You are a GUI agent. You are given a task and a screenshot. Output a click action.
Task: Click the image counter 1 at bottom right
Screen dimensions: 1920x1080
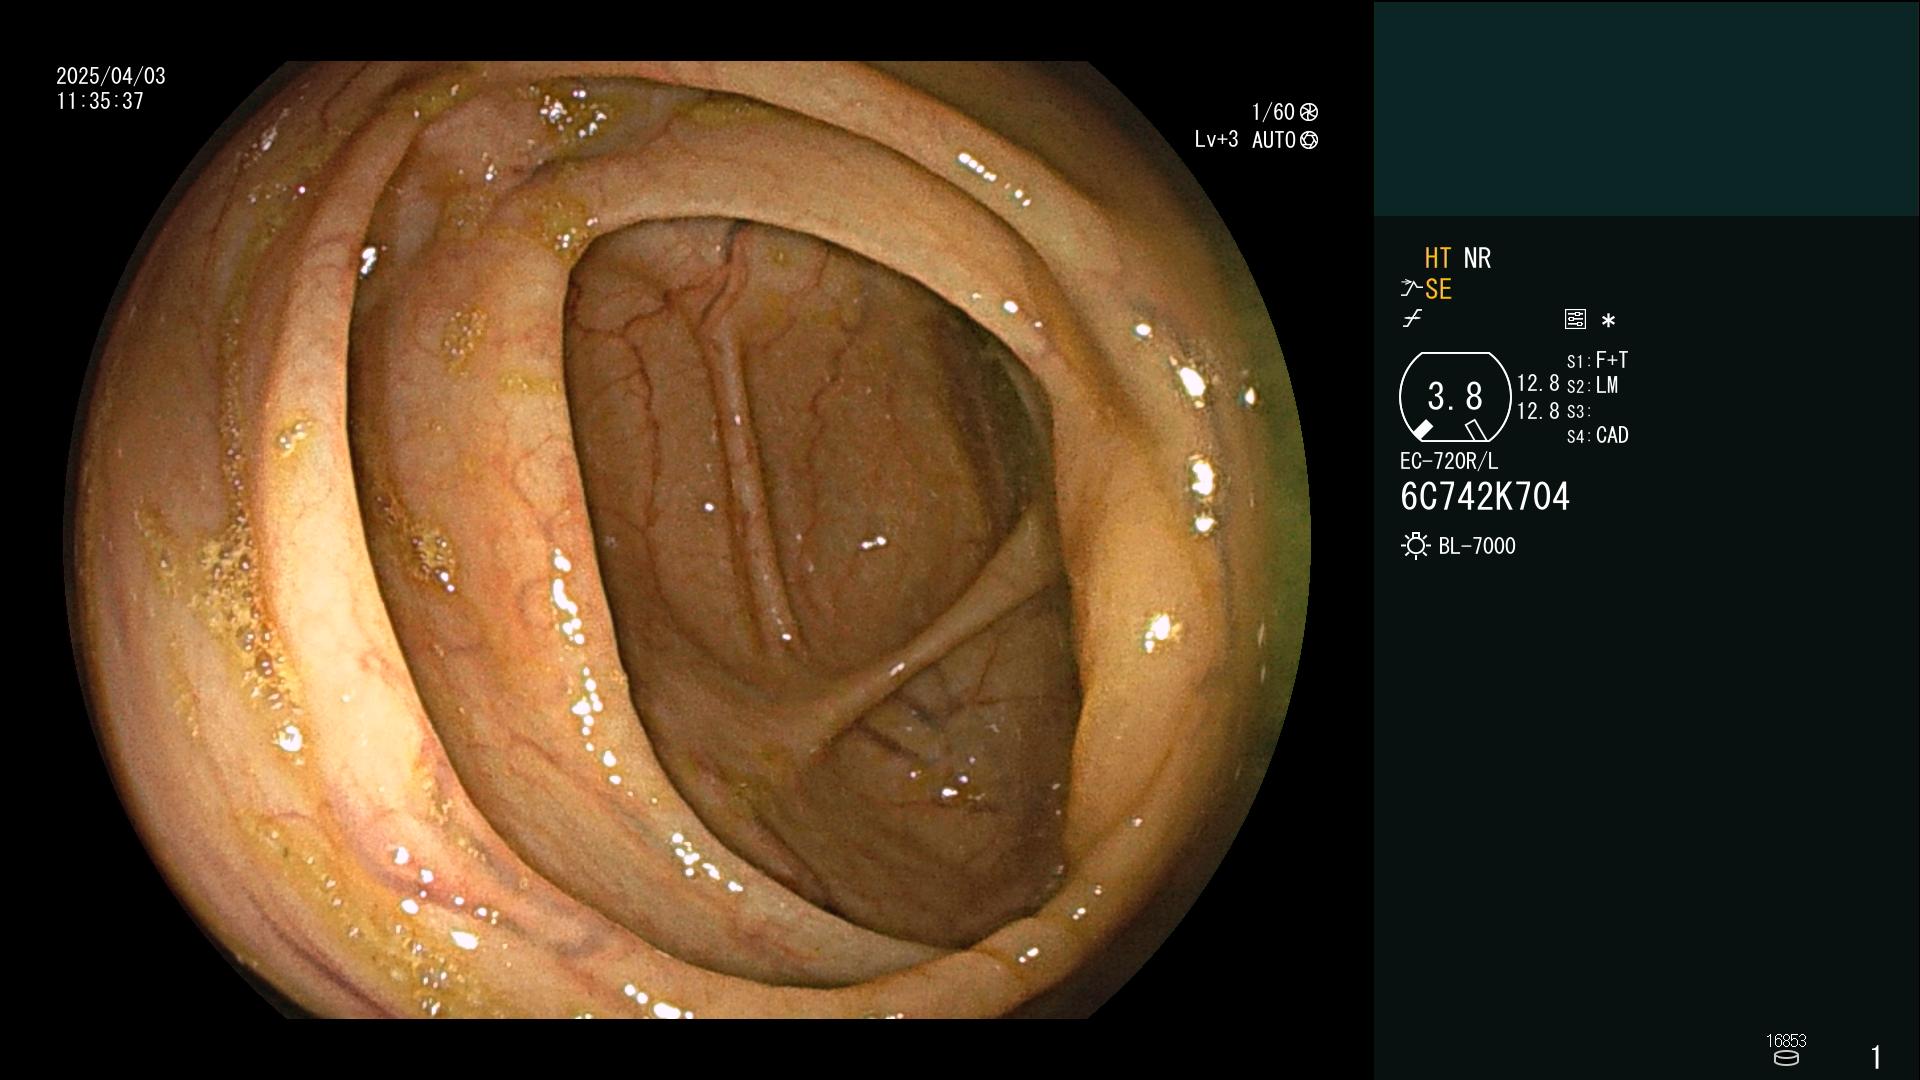pos(1876,1057)
